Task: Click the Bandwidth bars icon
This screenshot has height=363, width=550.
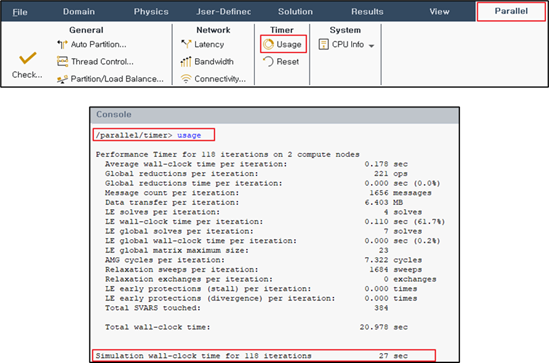Action: coord(186,62)
